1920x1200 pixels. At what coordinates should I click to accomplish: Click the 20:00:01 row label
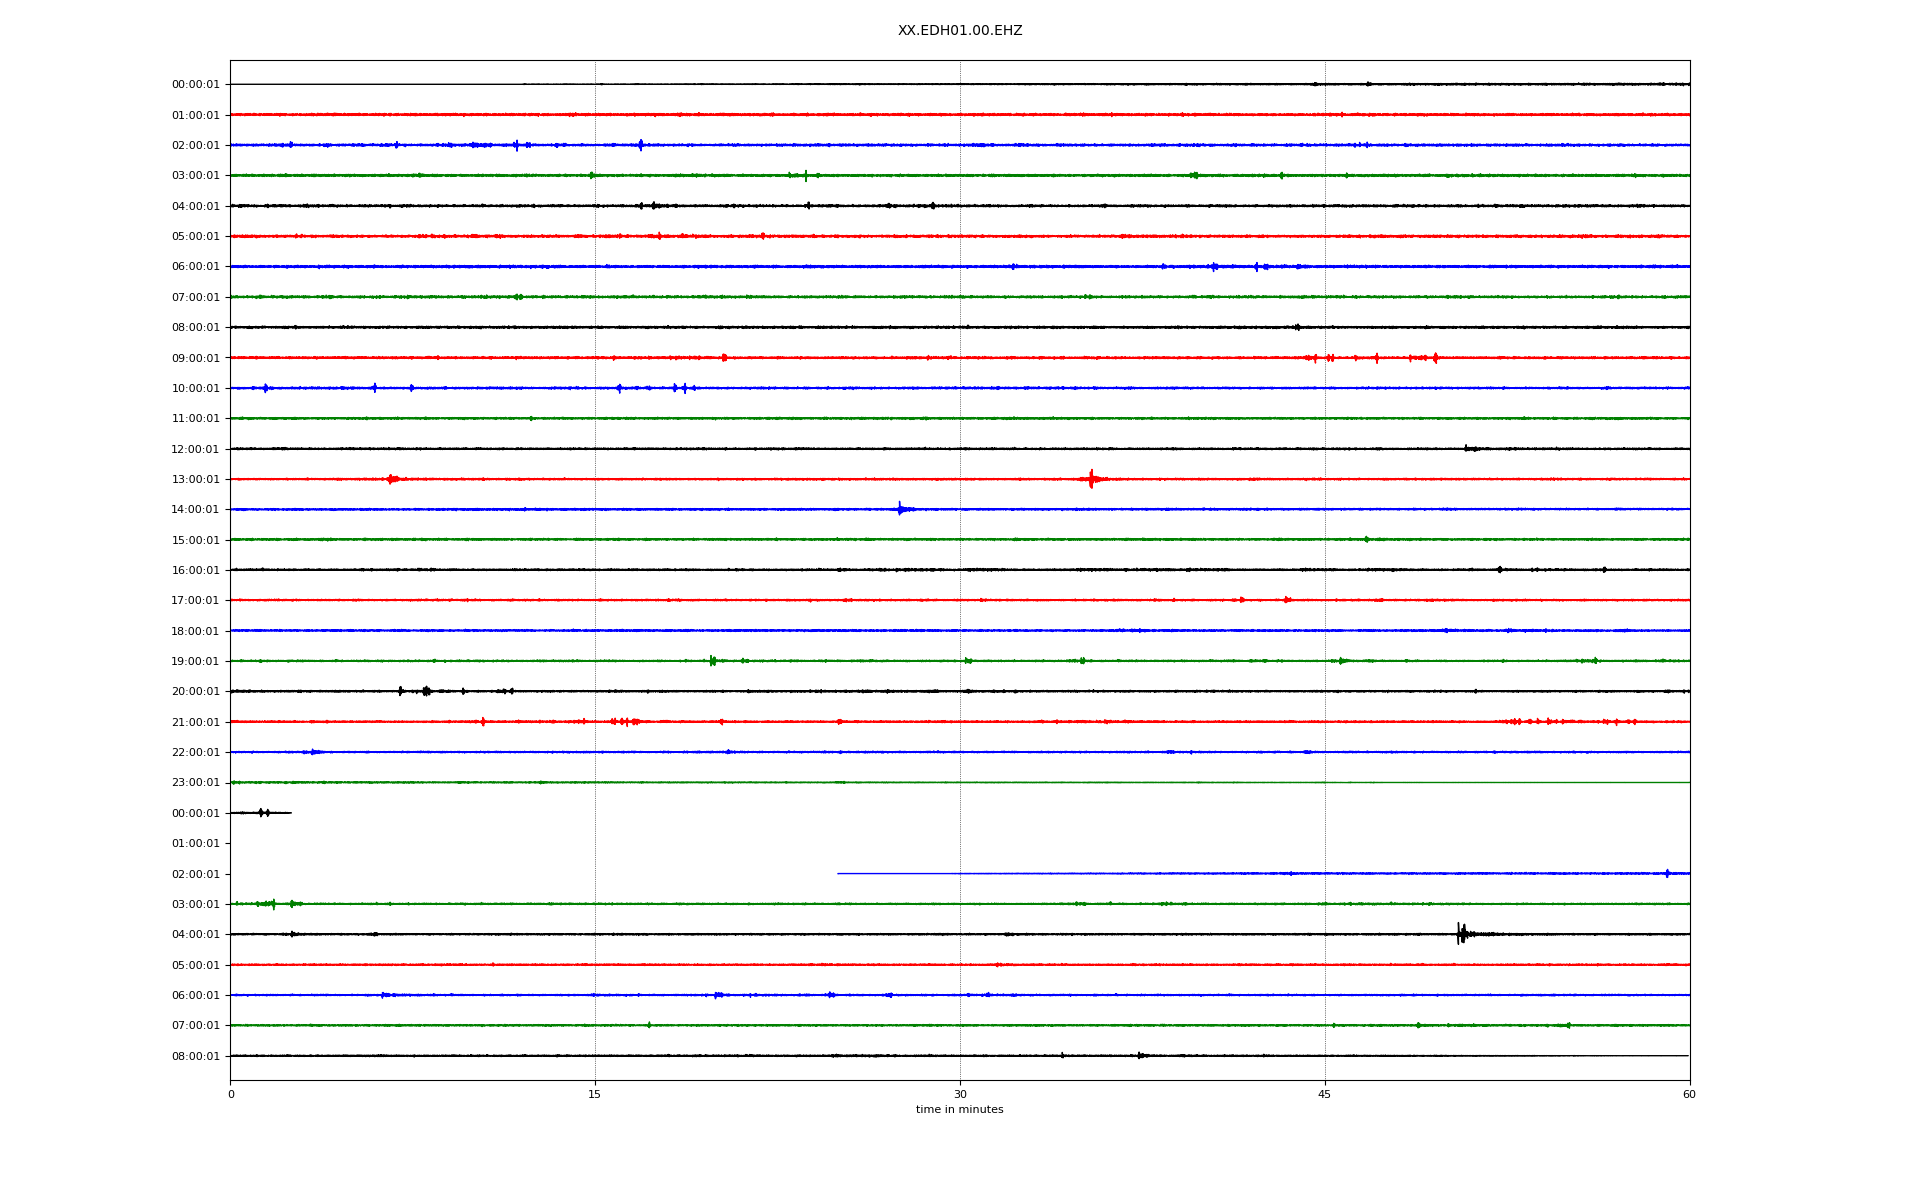[195, 692]
